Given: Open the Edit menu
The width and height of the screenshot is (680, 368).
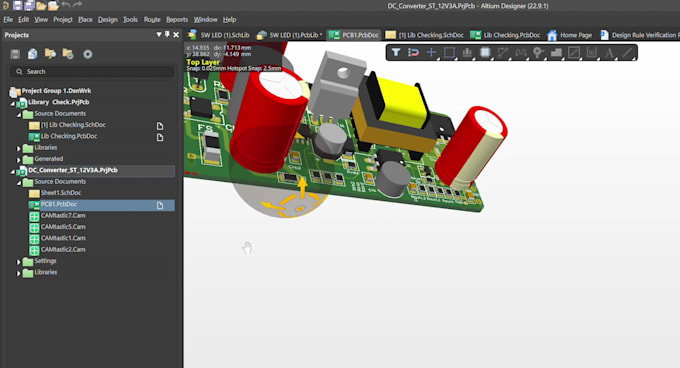Looking at the screenshot, I should coord(23,20).
